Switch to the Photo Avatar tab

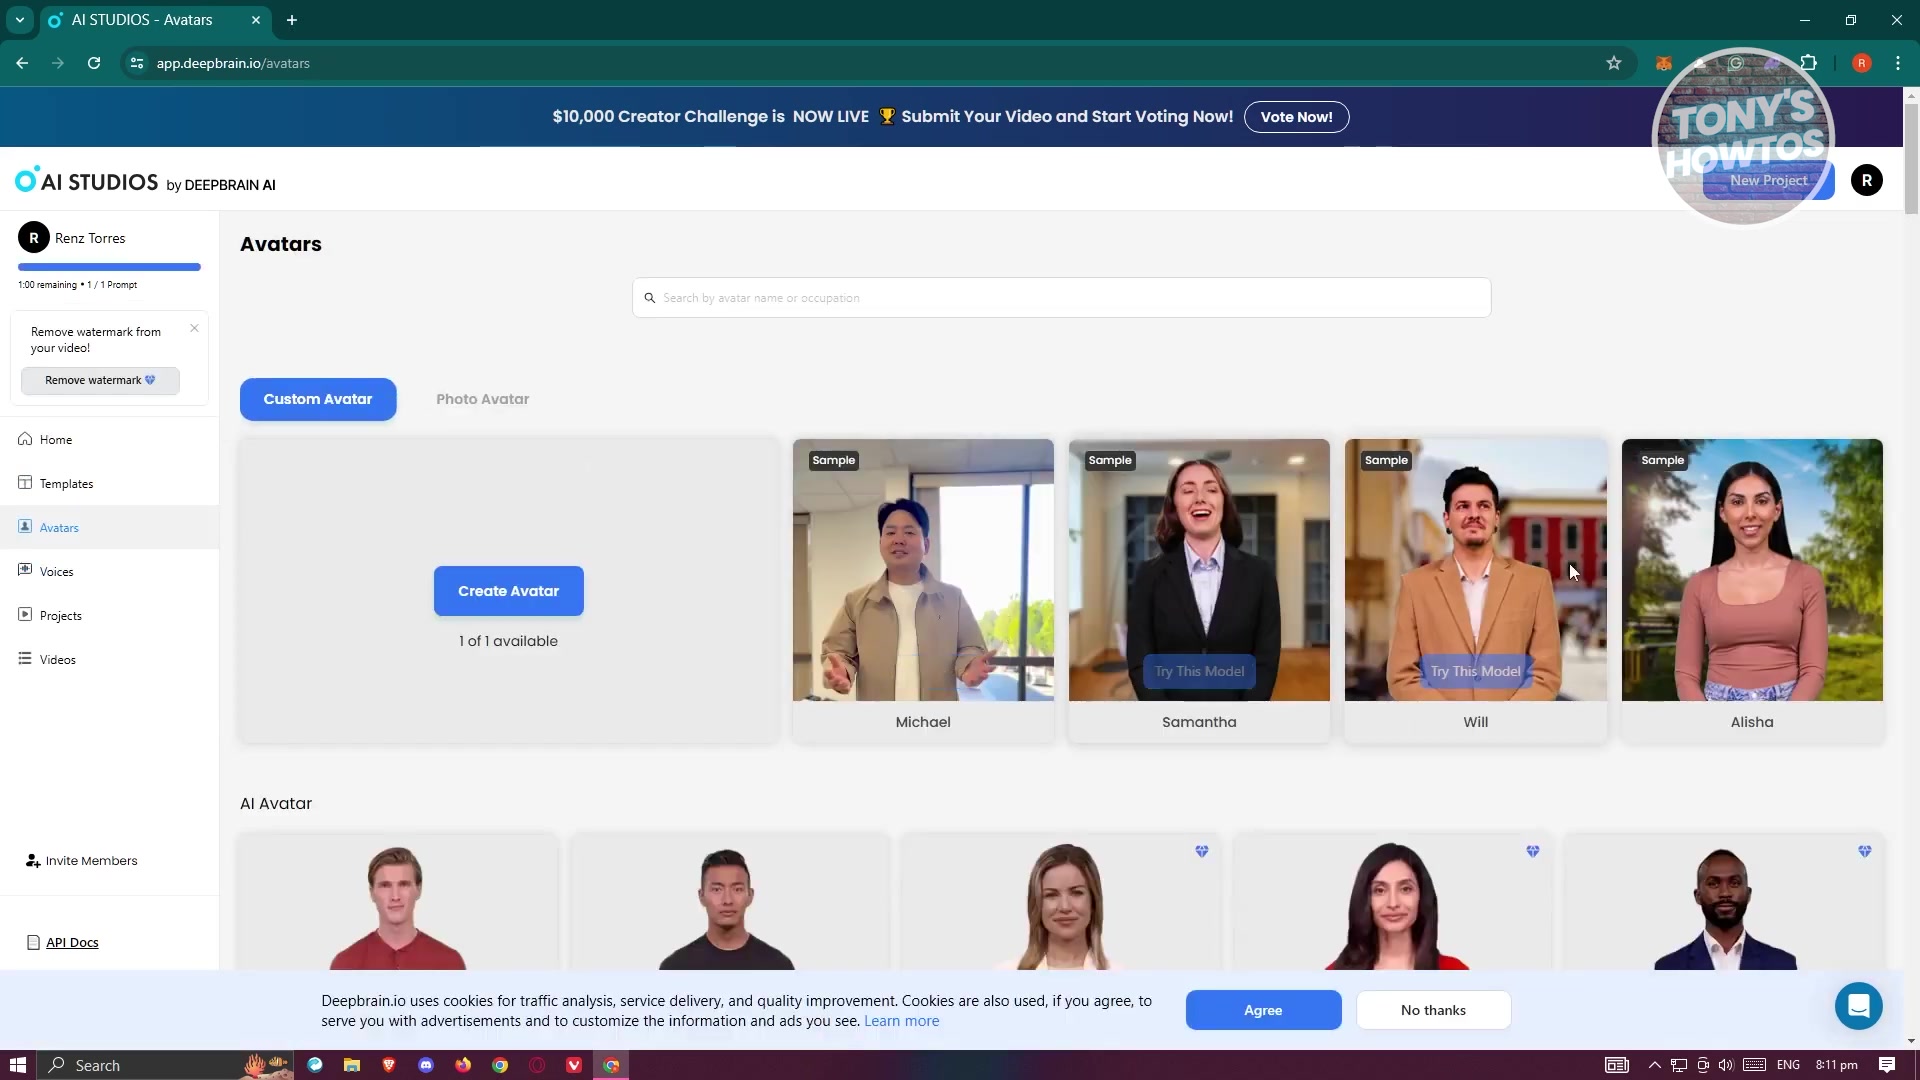[x=482, y=399]
